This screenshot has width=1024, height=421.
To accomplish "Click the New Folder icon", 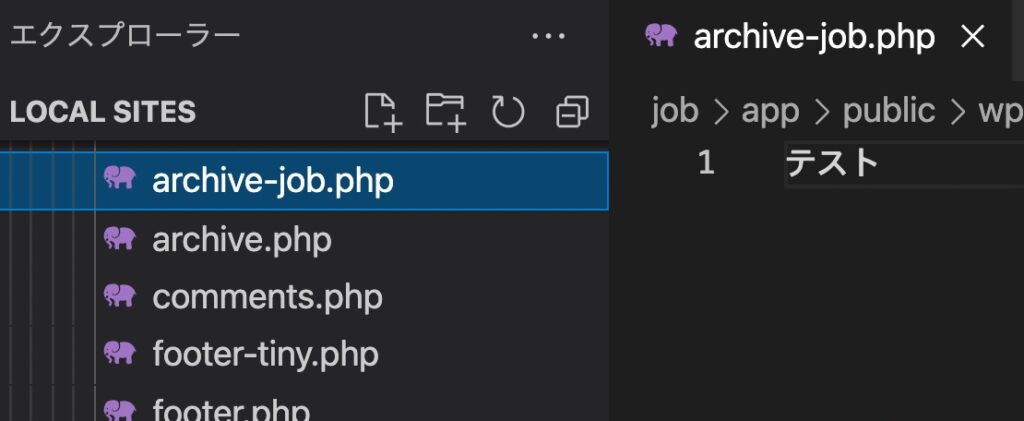I will (x=445, y=112).
